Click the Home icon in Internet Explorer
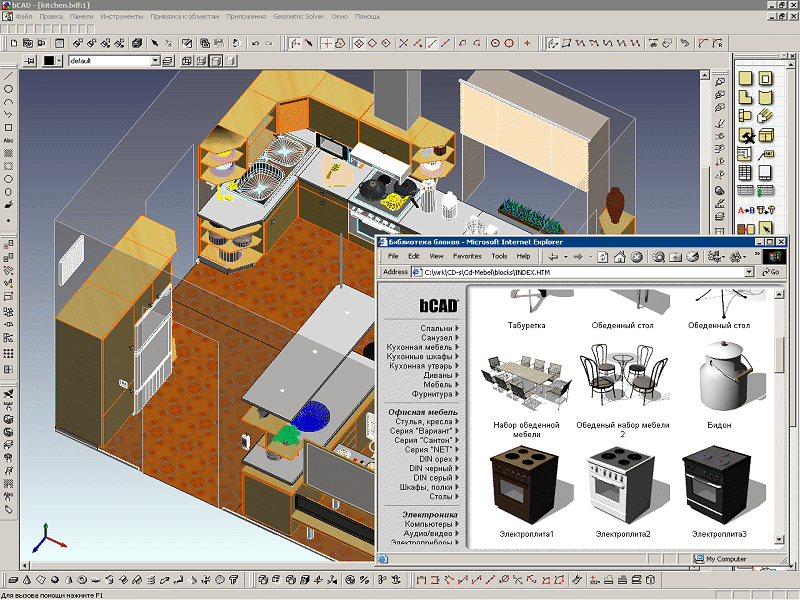 coord(618,257)
